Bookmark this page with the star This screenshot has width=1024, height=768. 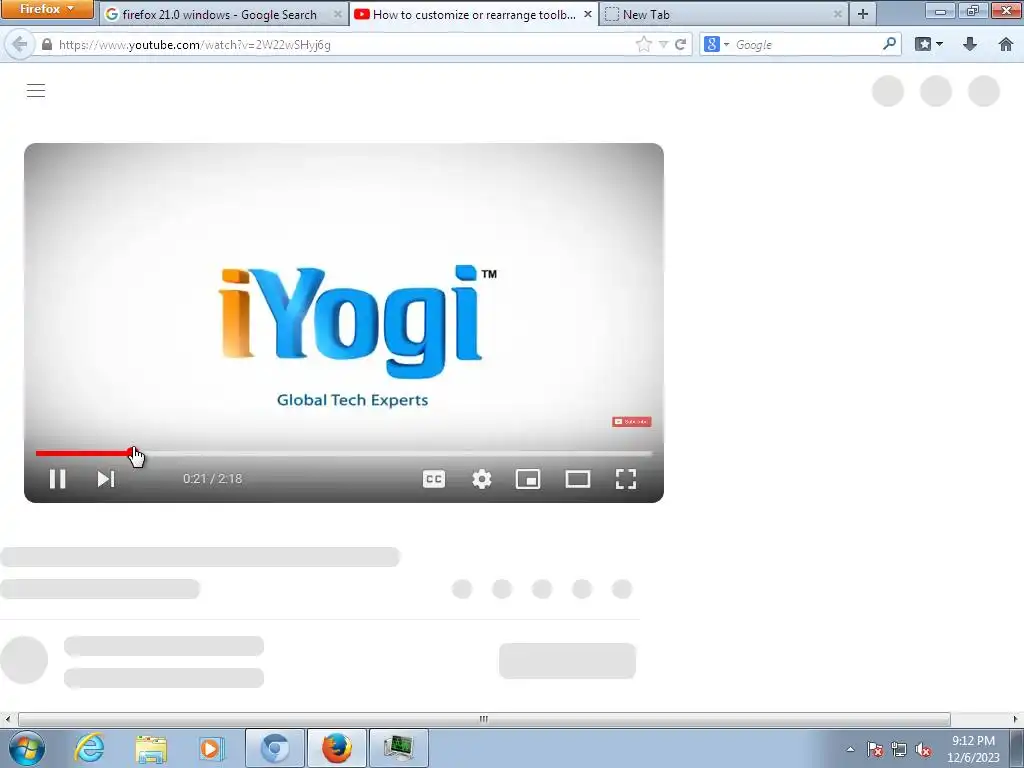point(643,44)
